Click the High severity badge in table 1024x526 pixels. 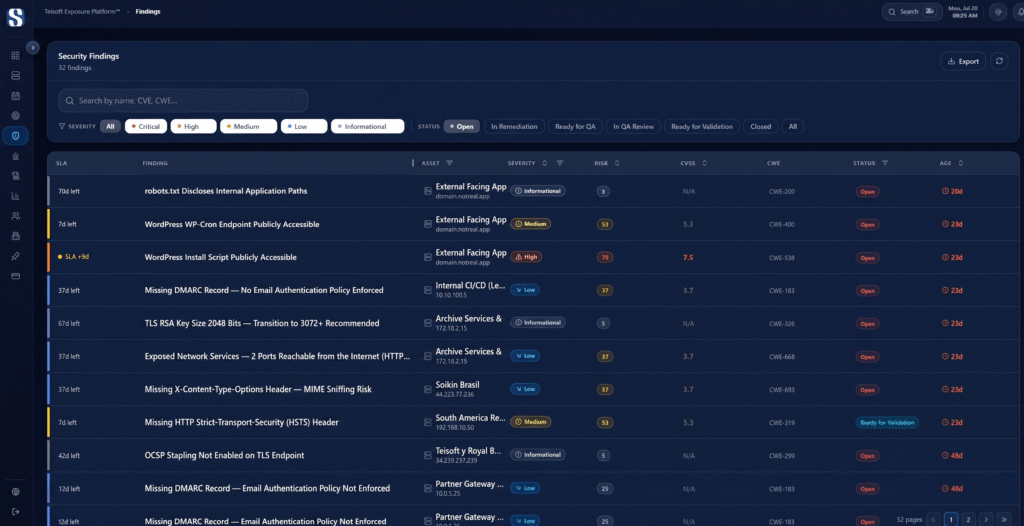(x=526, y=257)
